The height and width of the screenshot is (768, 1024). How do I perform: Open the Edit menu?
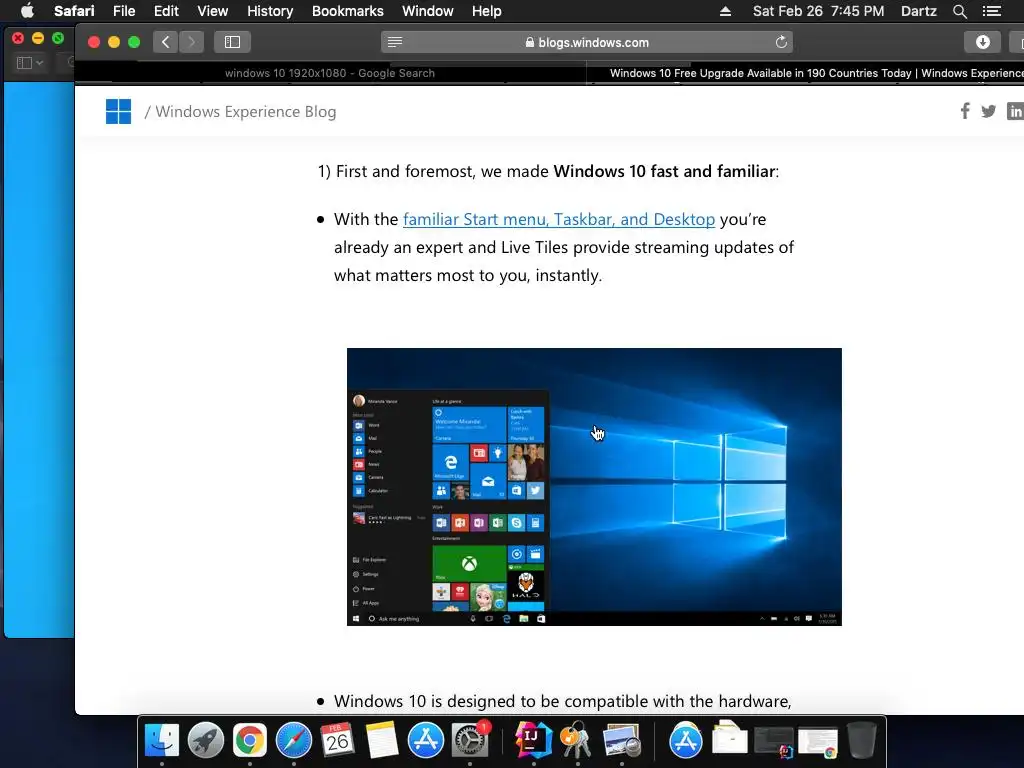[167, 11]
